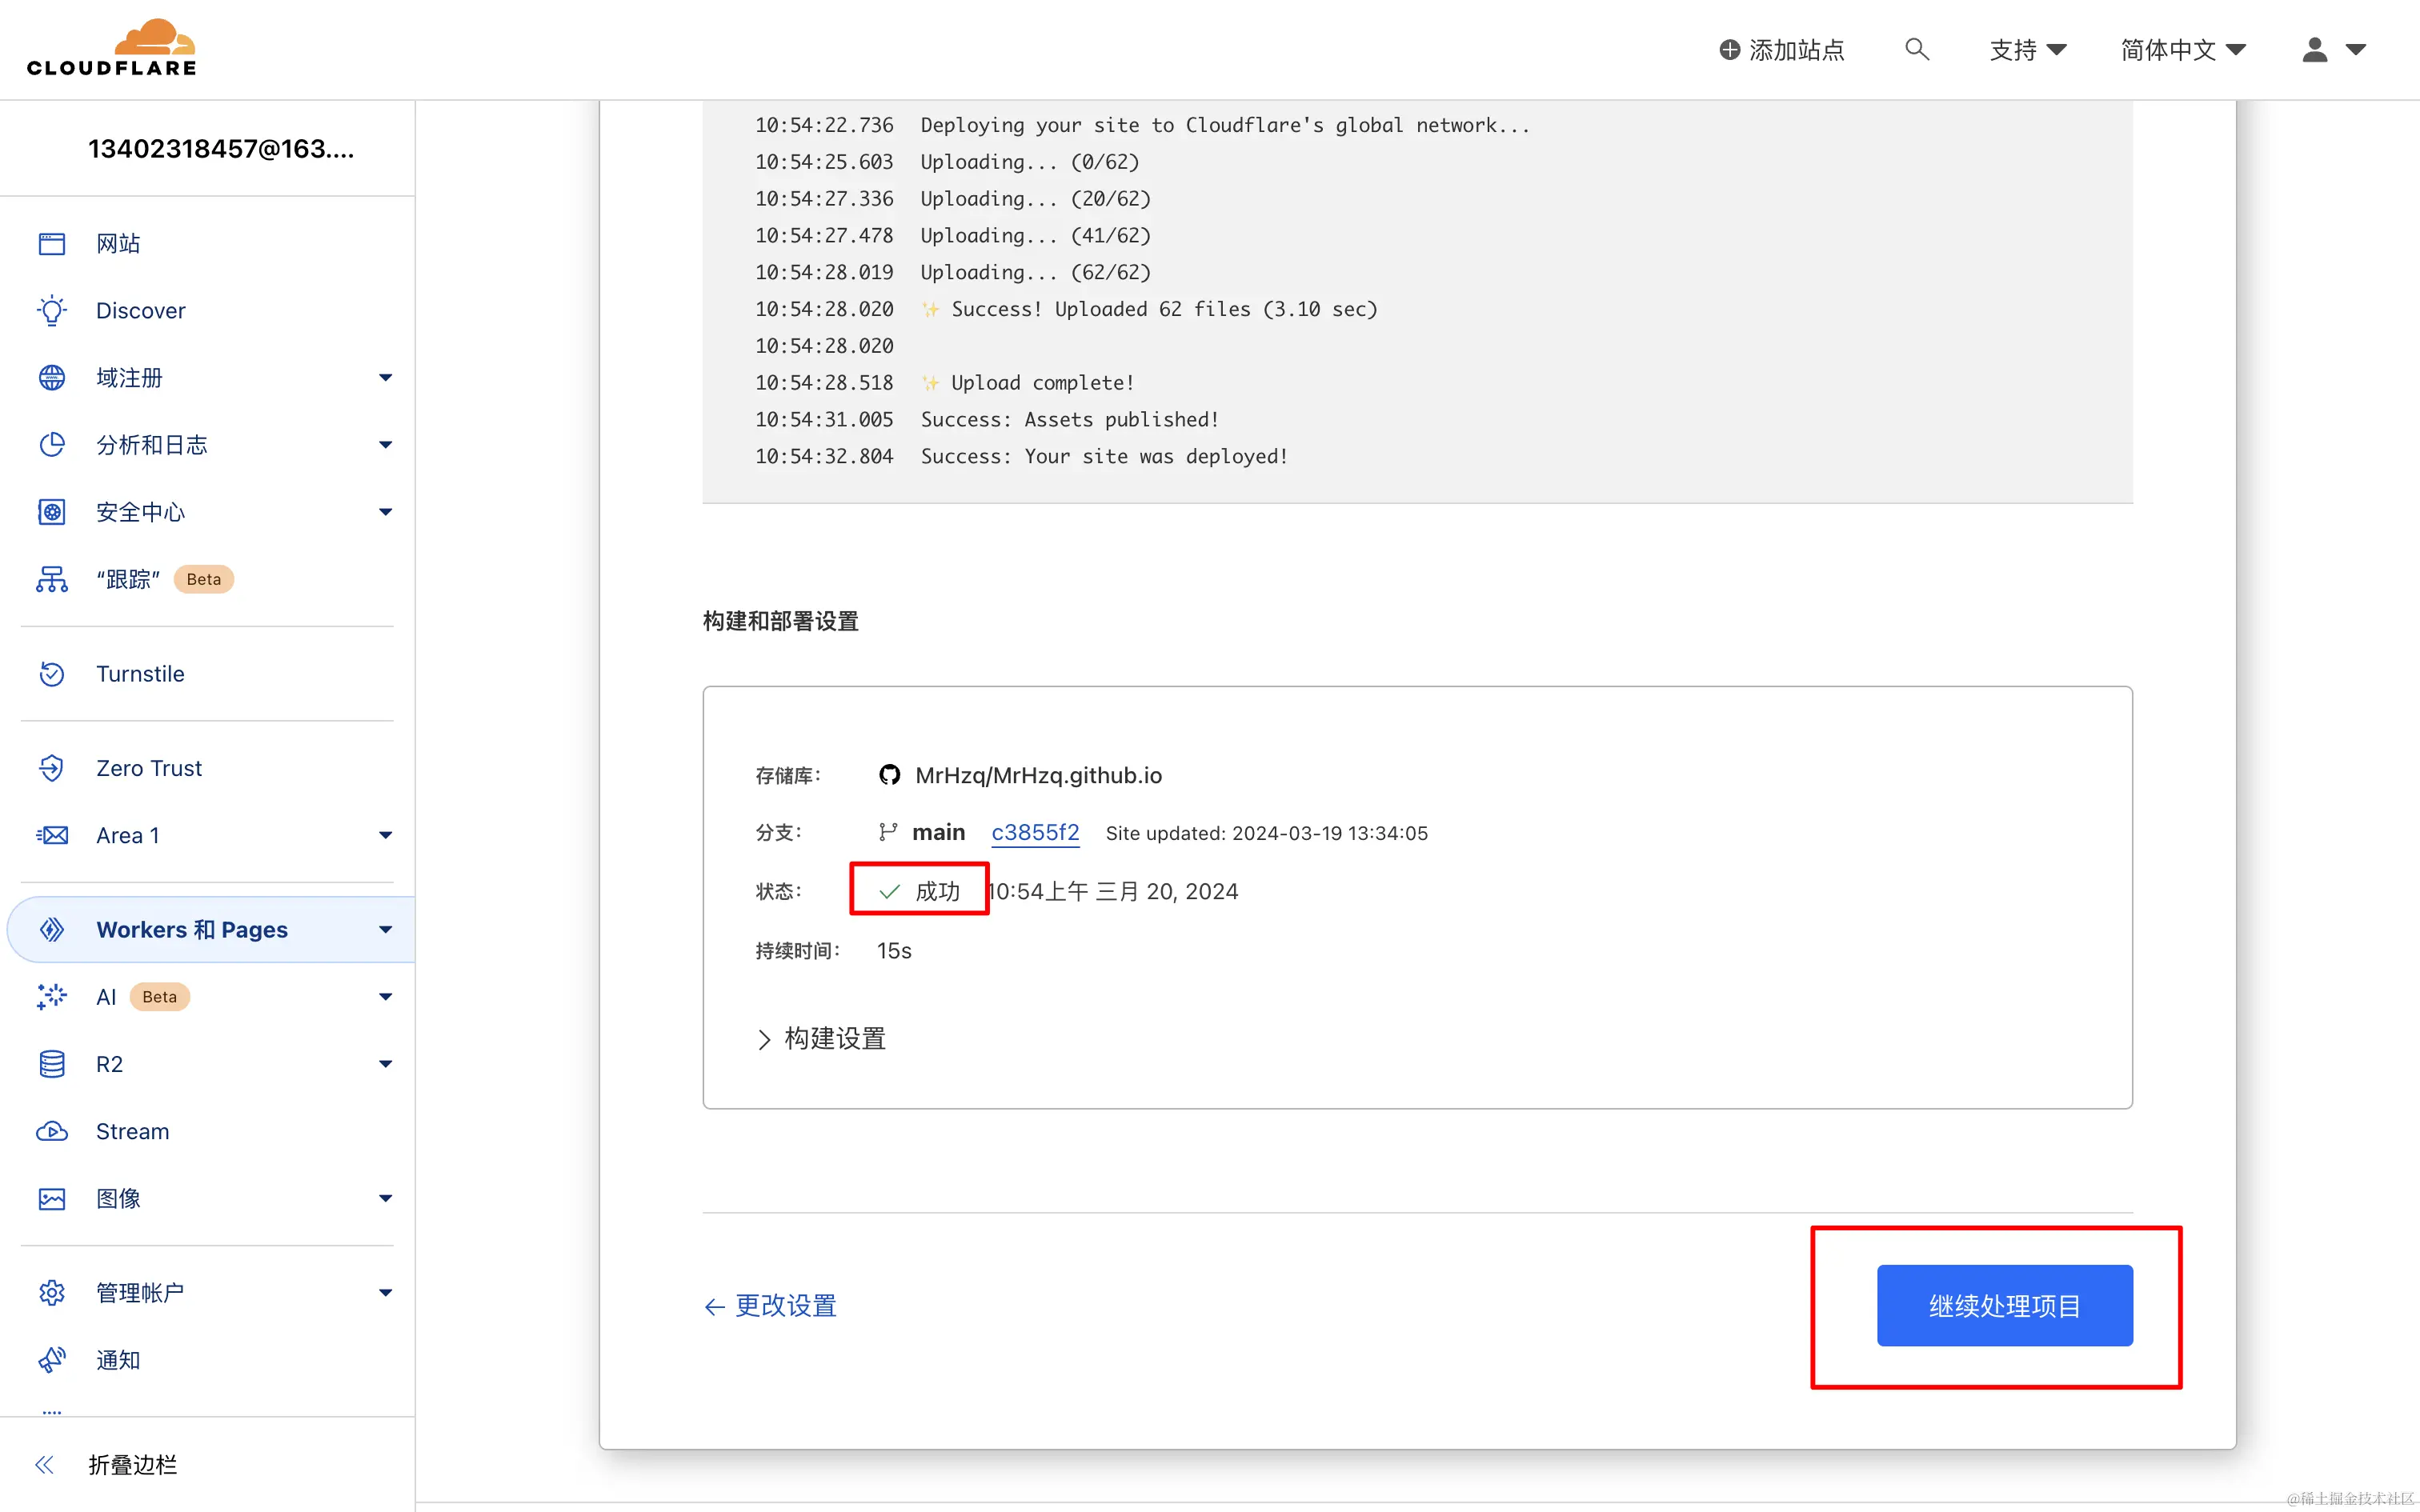Click the left arrow icon beside 更改设置
Screen dimensions: 2420x1512
pos(714,1307)
